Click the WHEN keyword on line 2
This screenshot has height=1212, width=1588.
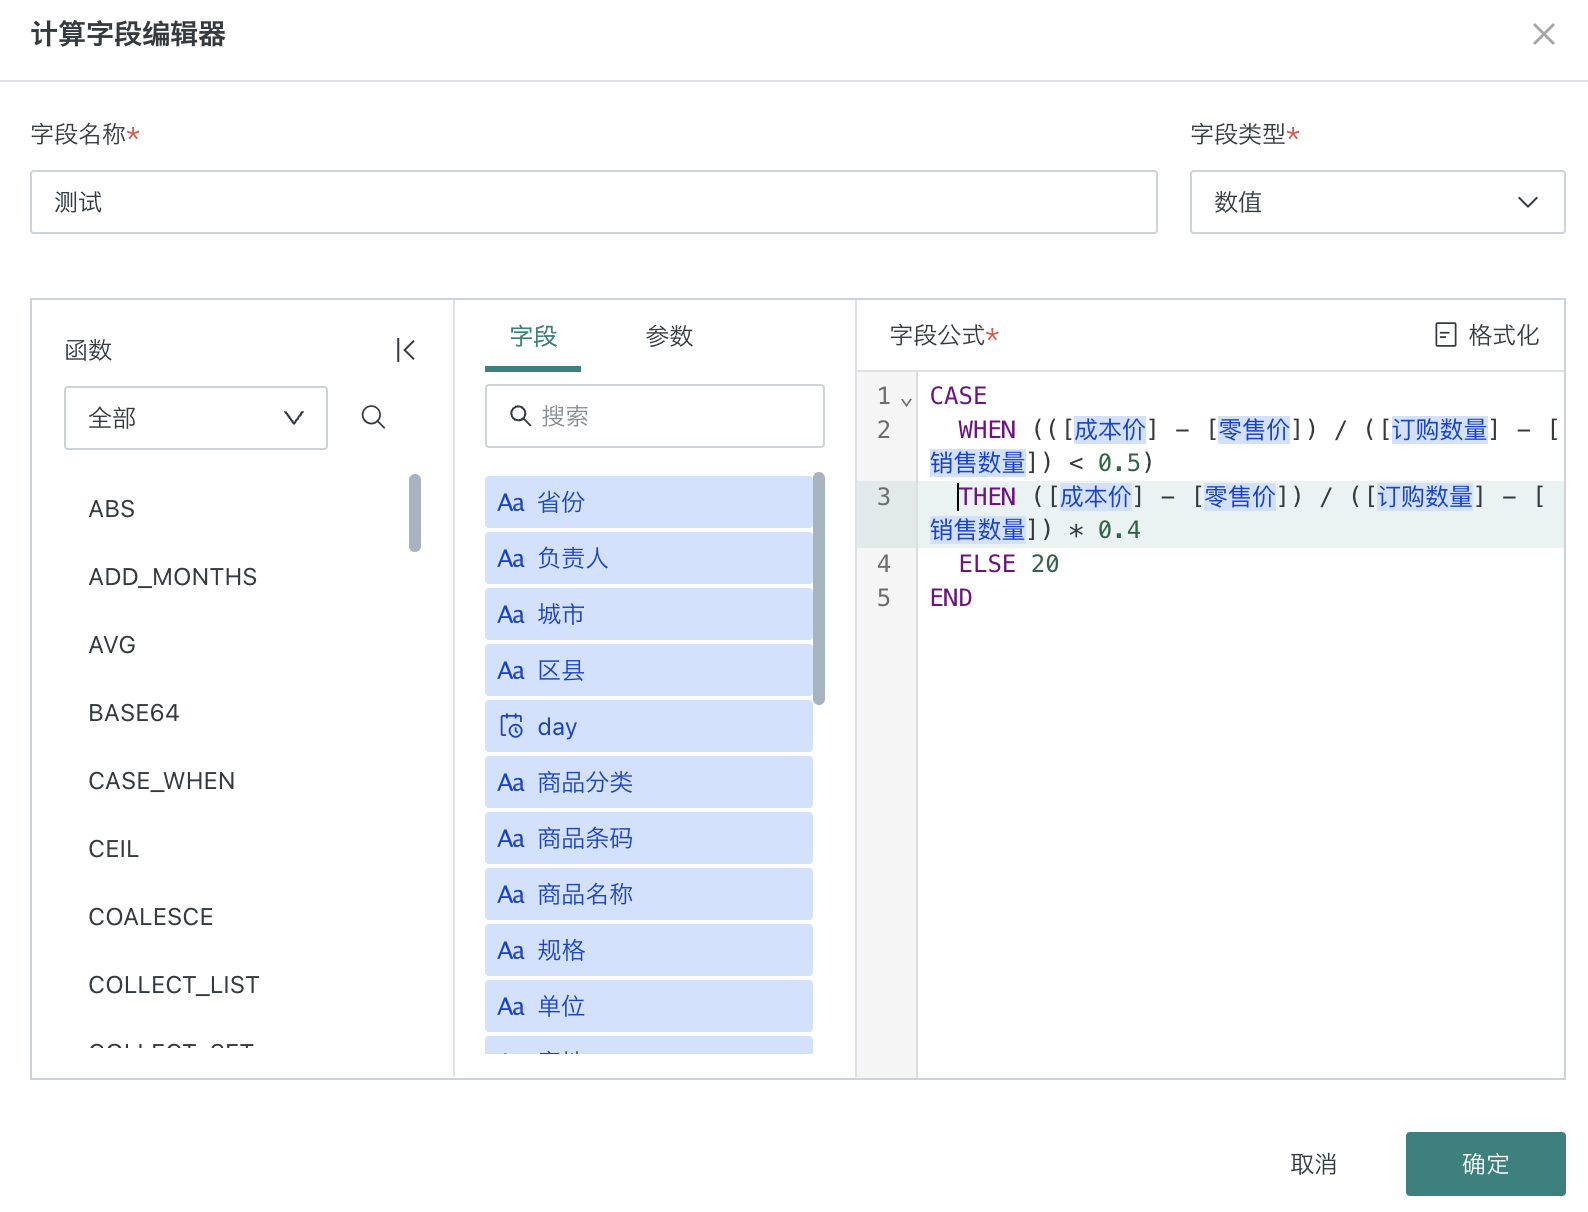987,430
